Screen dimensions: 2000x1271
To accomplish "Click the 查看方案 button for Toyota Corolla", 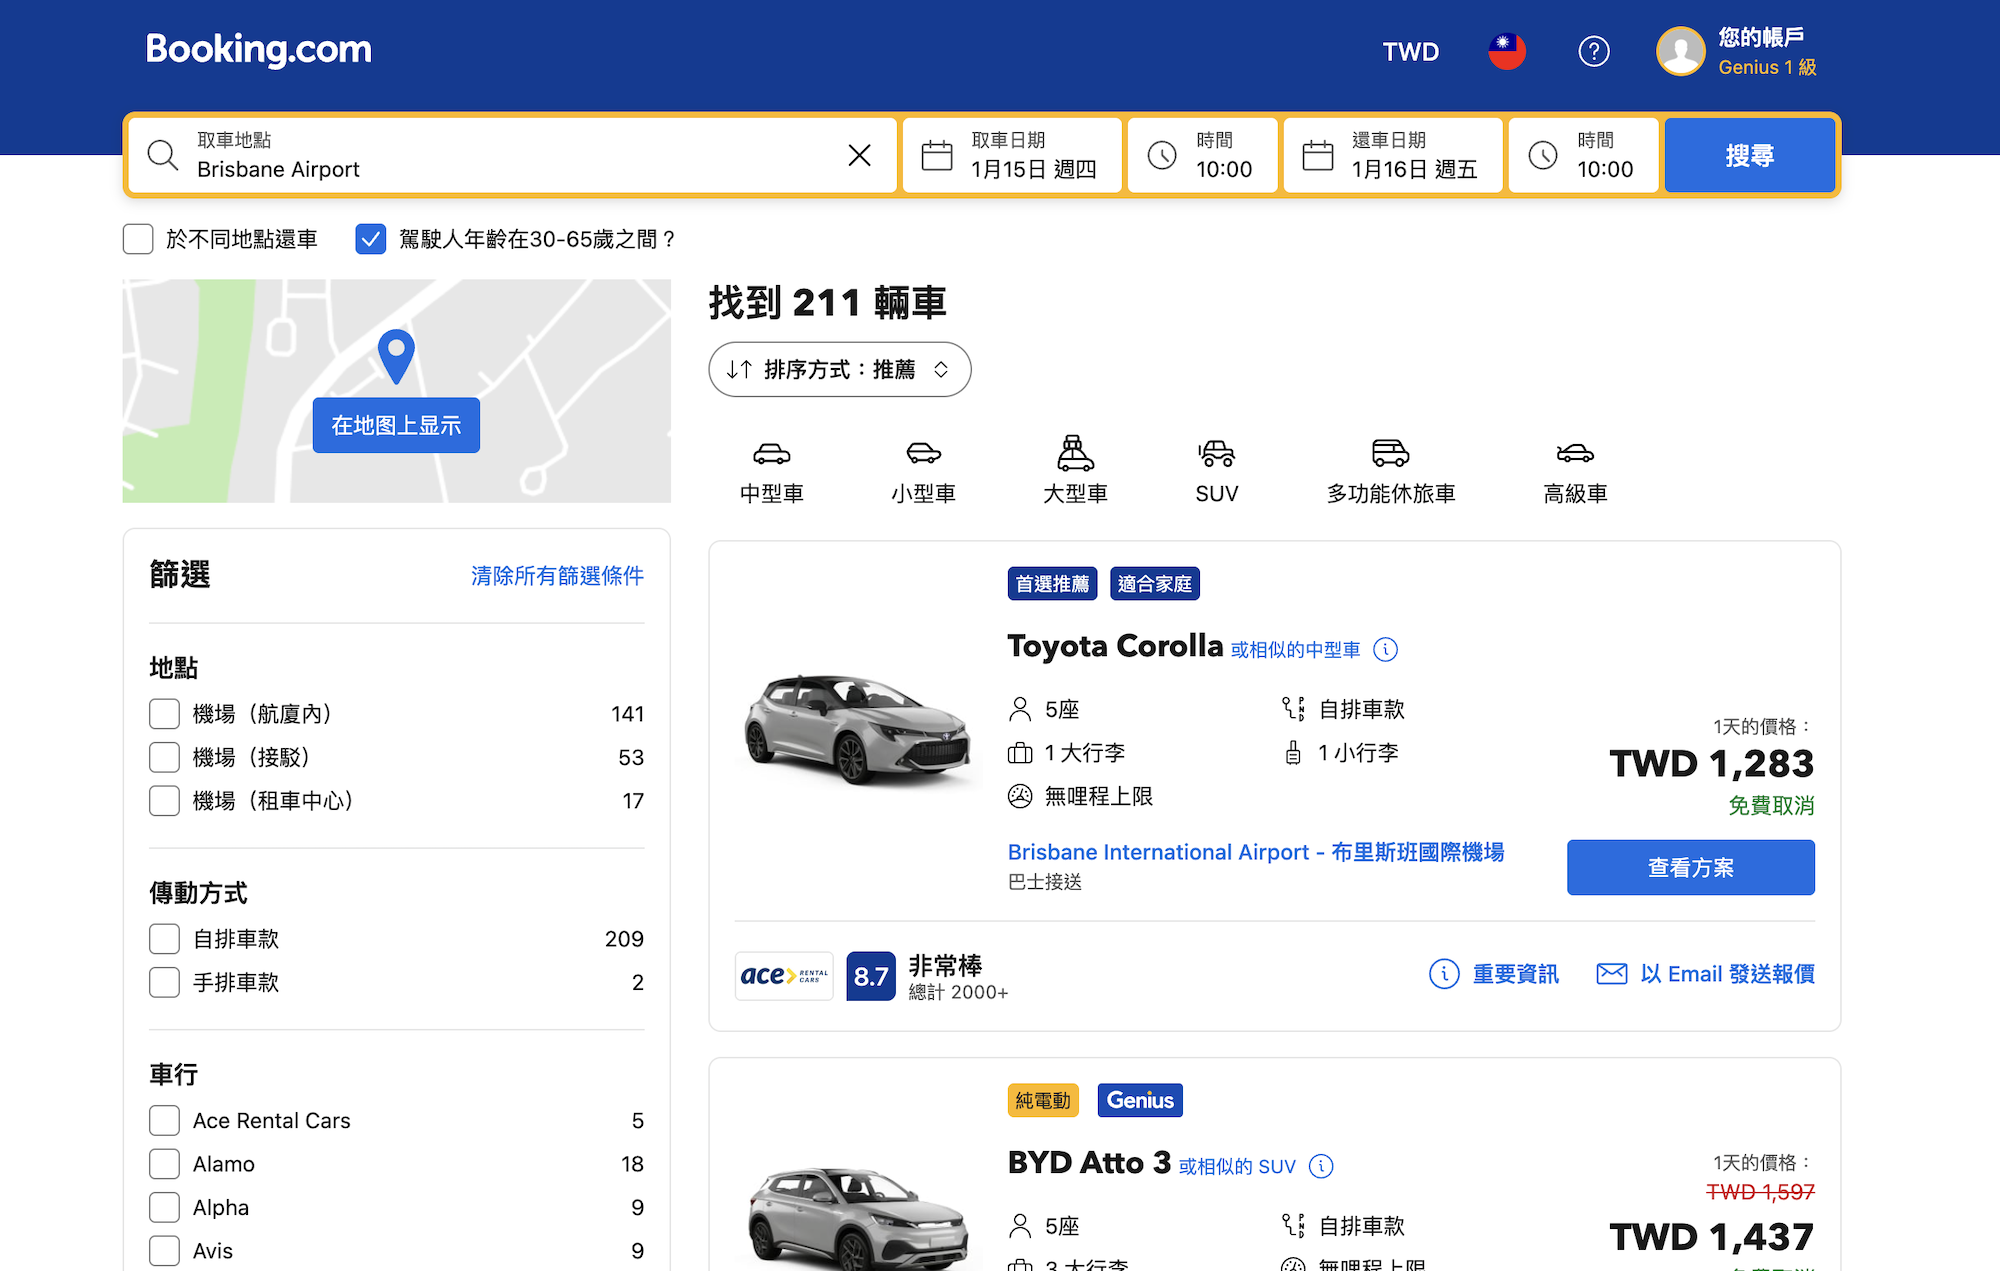I will coord(1690,867).
